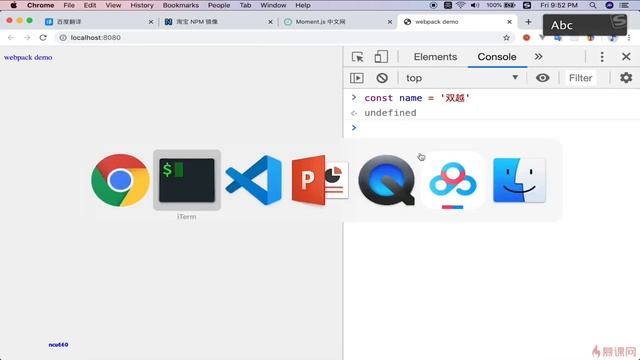Open the top JavaScript context dropdown

(x=462, y=78)
